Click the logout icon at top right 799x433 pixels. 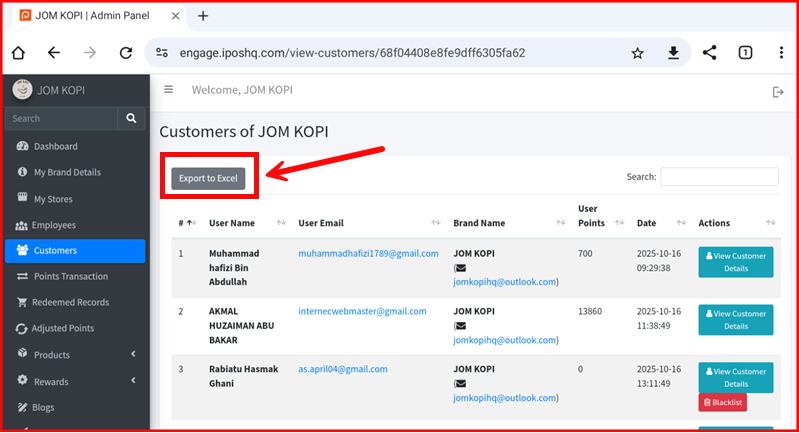[778, 92]
